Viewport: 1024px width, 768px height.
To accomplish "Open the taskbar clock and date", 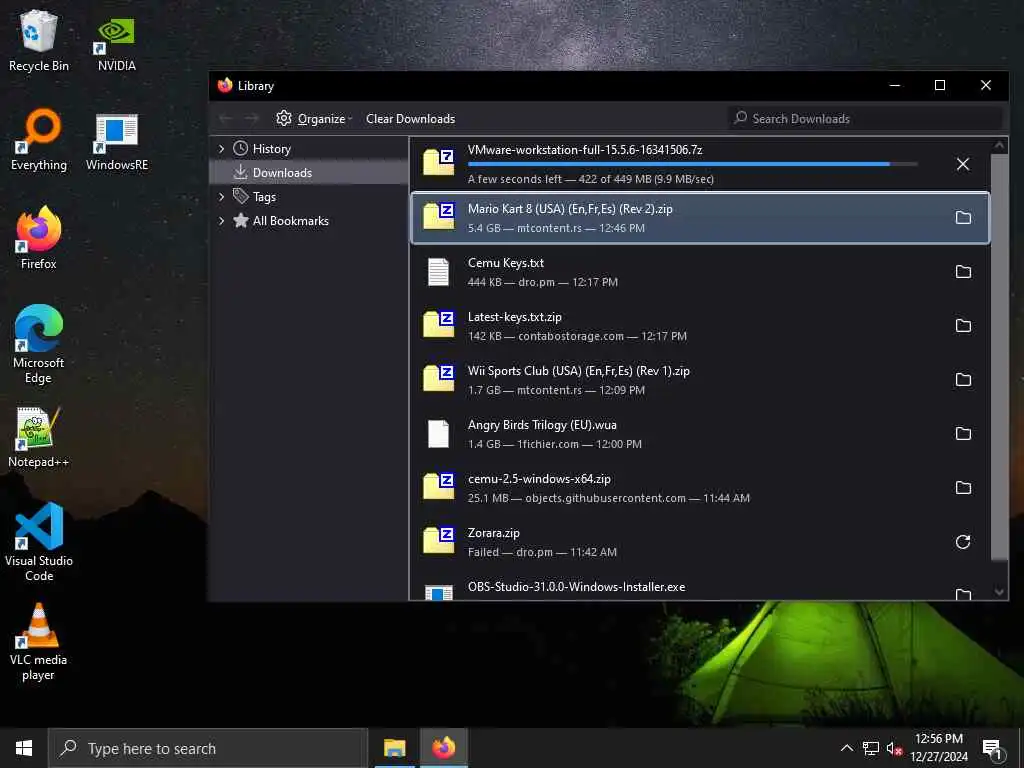I will pos(938,748).
